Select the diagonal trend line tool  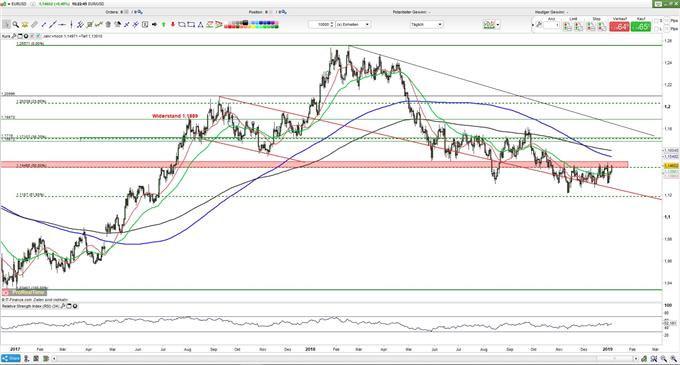[x=53, y=25]
